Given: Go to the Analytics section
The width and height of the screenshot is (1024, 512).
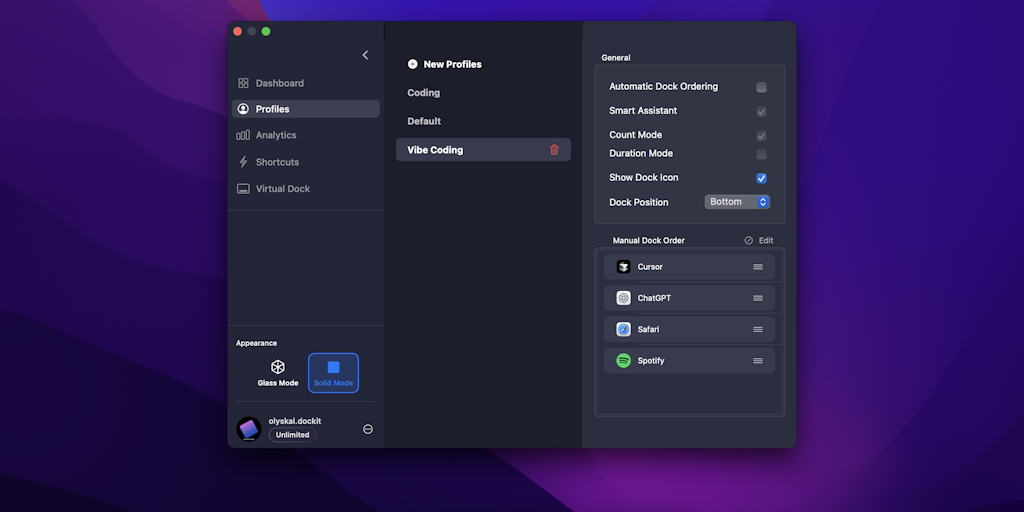Looking at the screenshot, I should pyautogui.click(x=306, y=135).
